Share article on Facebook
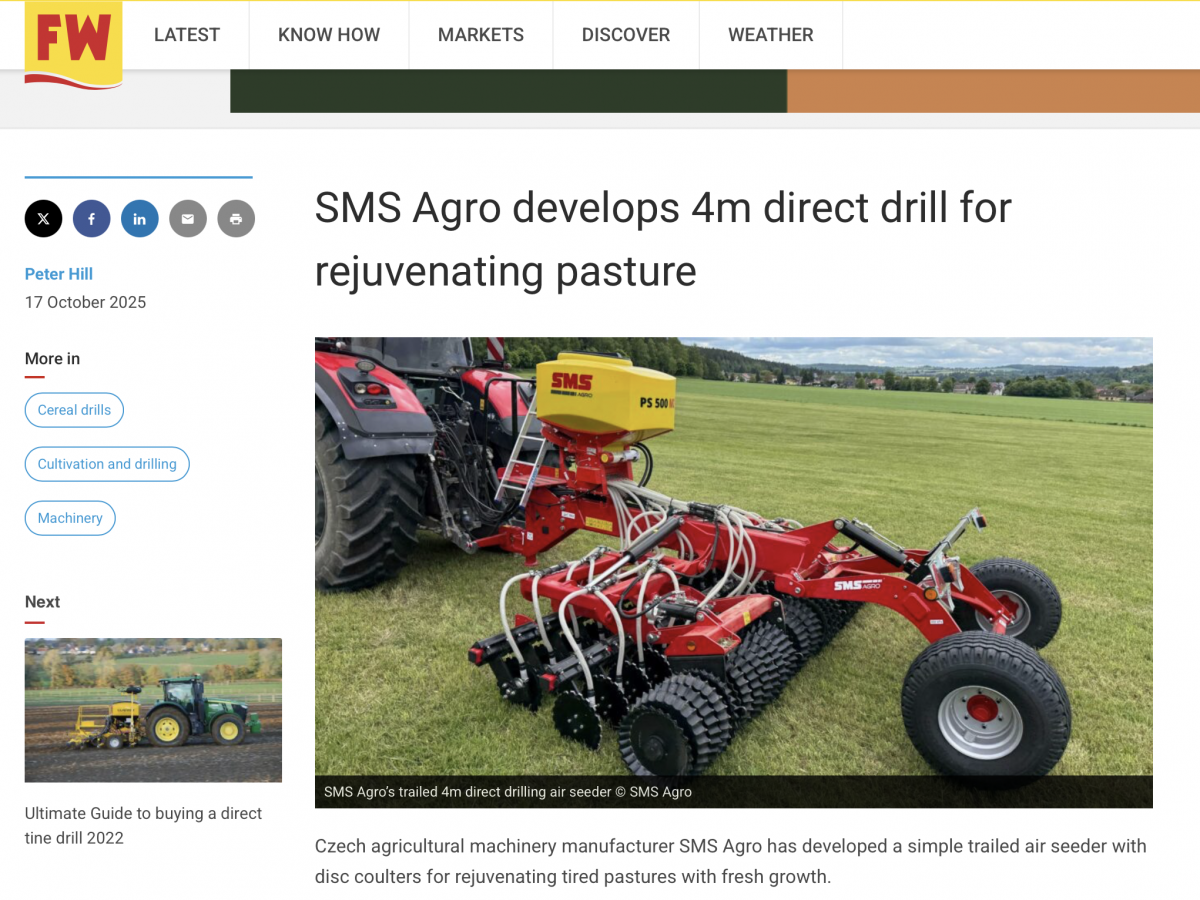1200x900 pixels. [x=91, y=219]
